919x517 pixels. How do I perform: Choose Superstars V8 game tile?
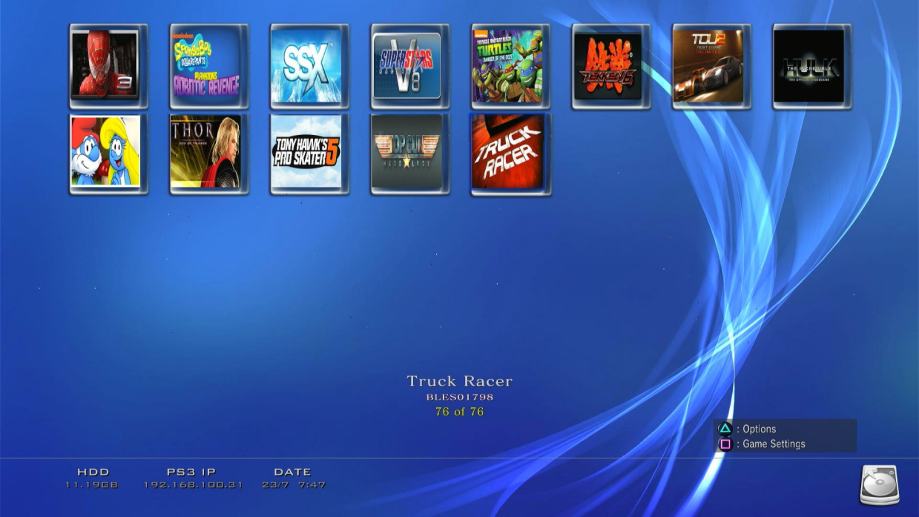[x=410, y=66]
